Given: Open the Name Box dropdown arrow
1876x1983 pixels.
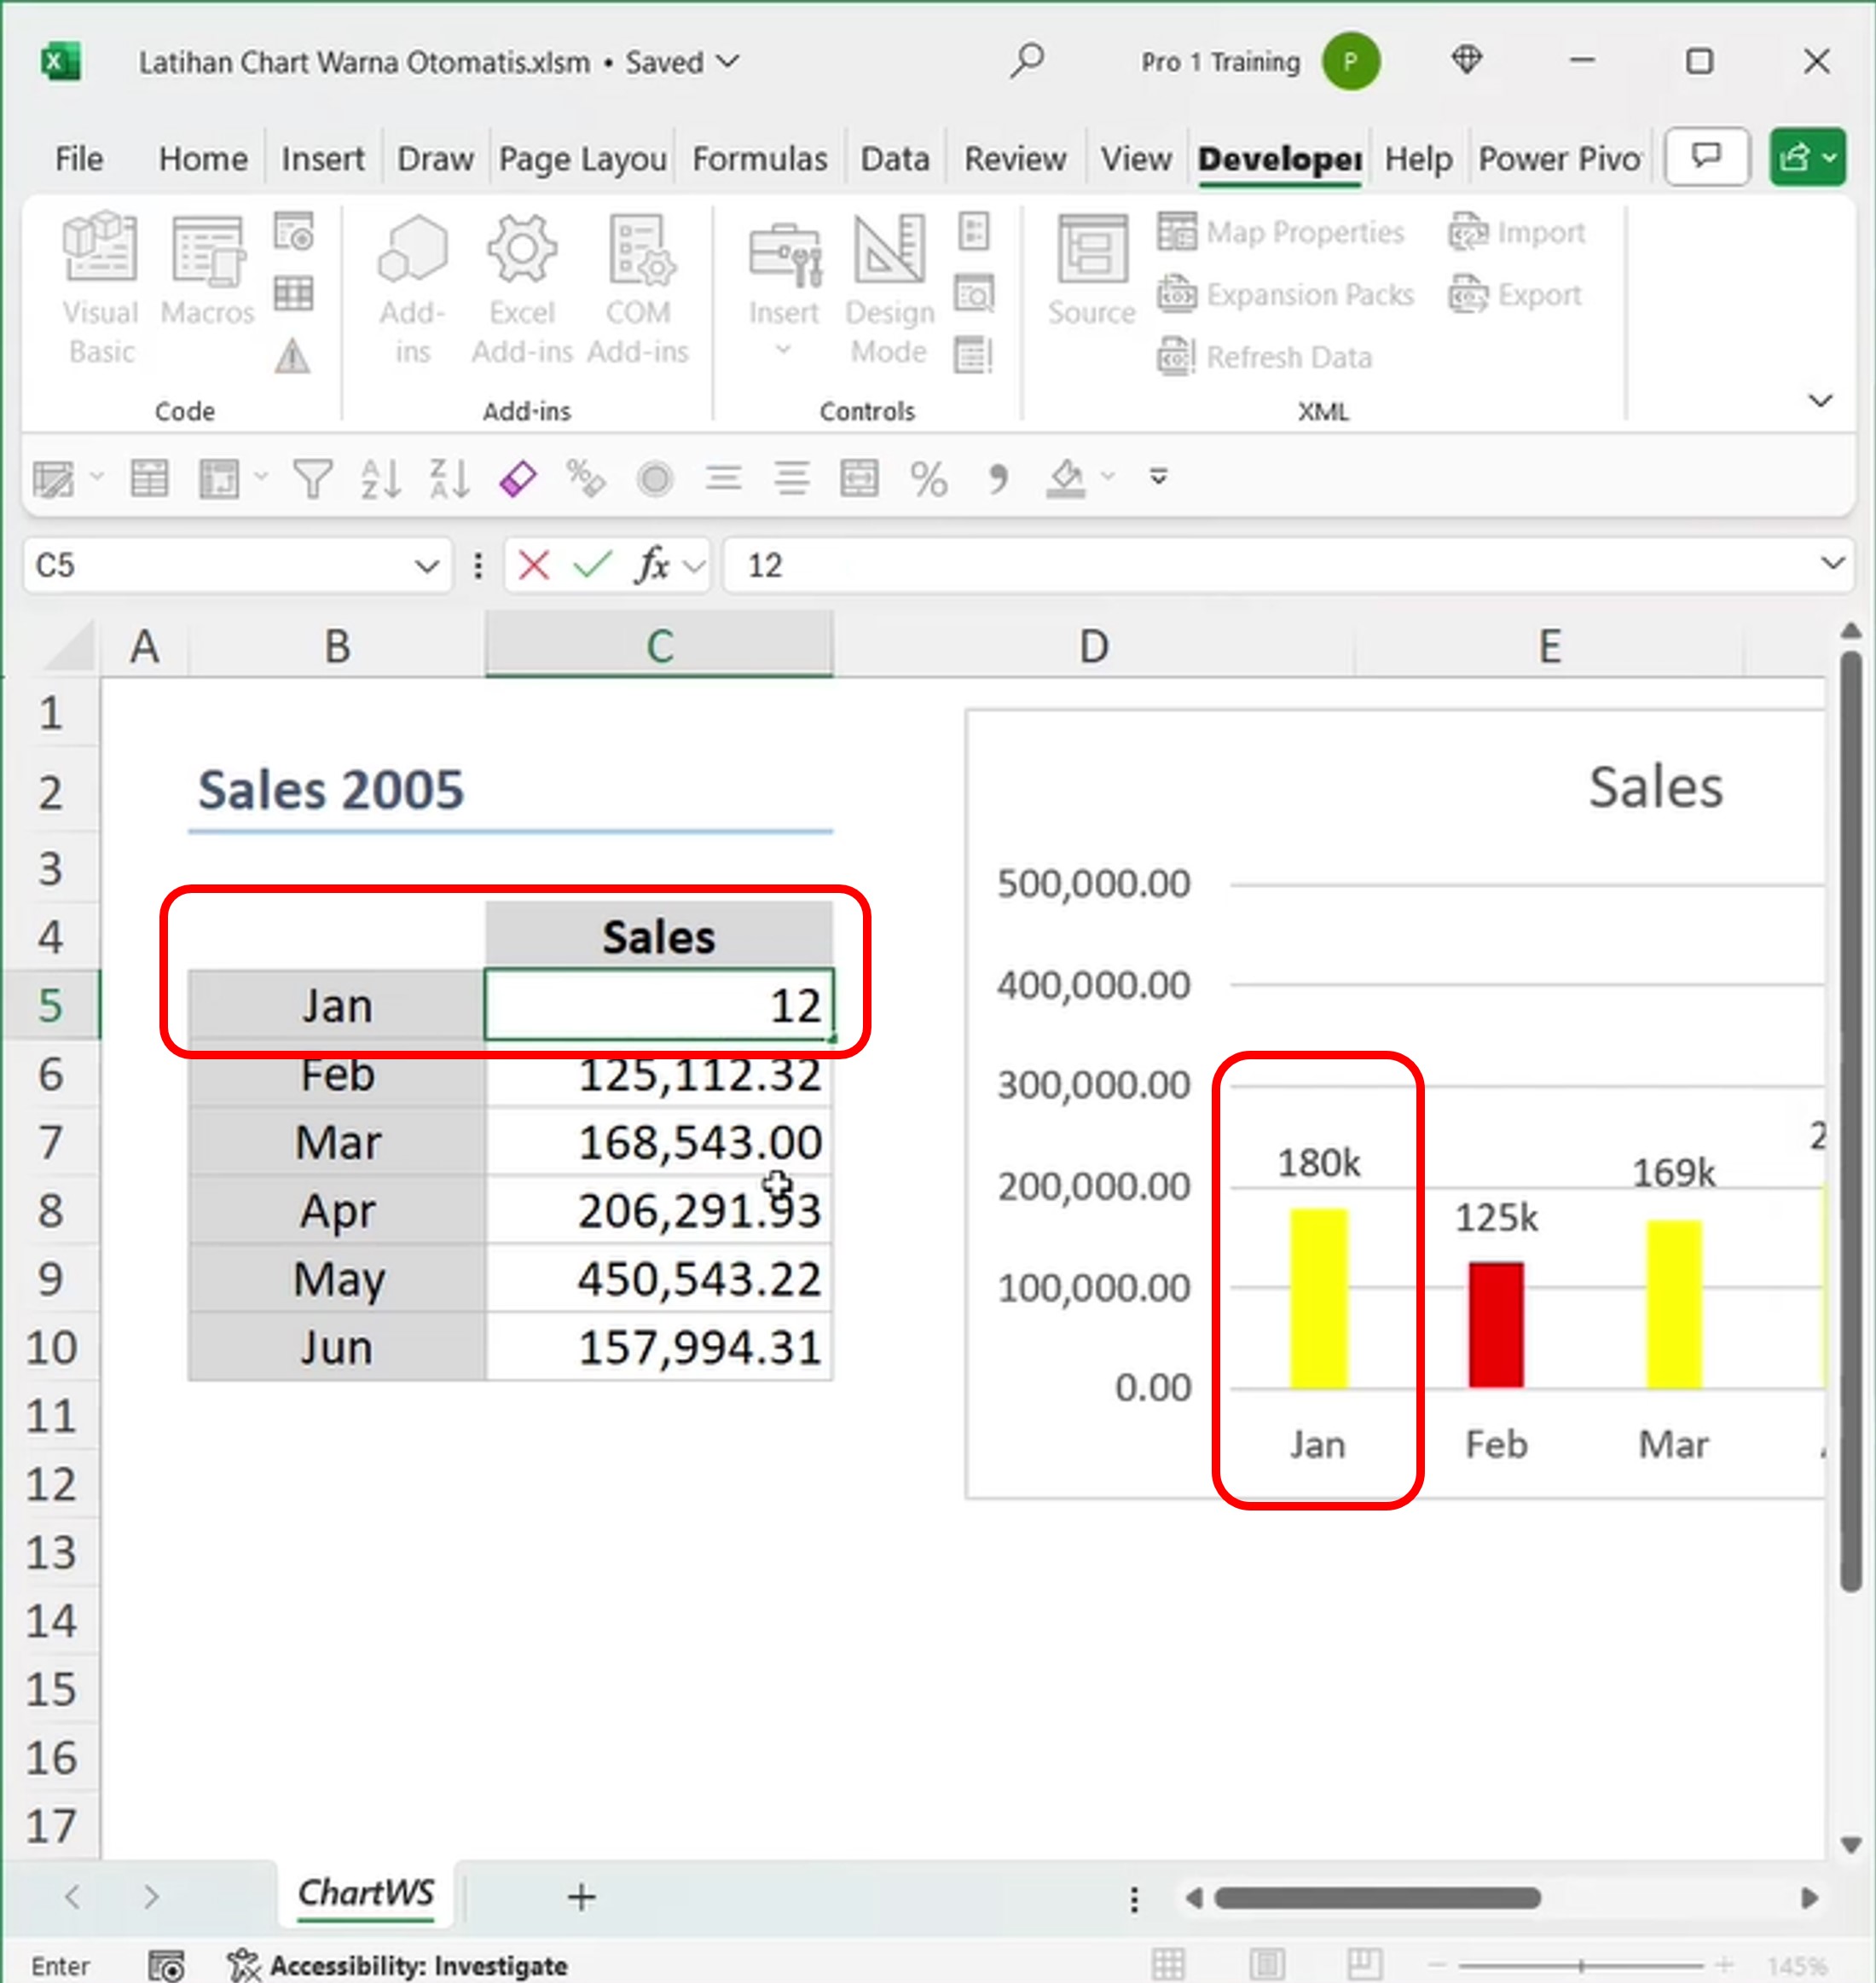Looking at the screenshot, I should (427, 567).
